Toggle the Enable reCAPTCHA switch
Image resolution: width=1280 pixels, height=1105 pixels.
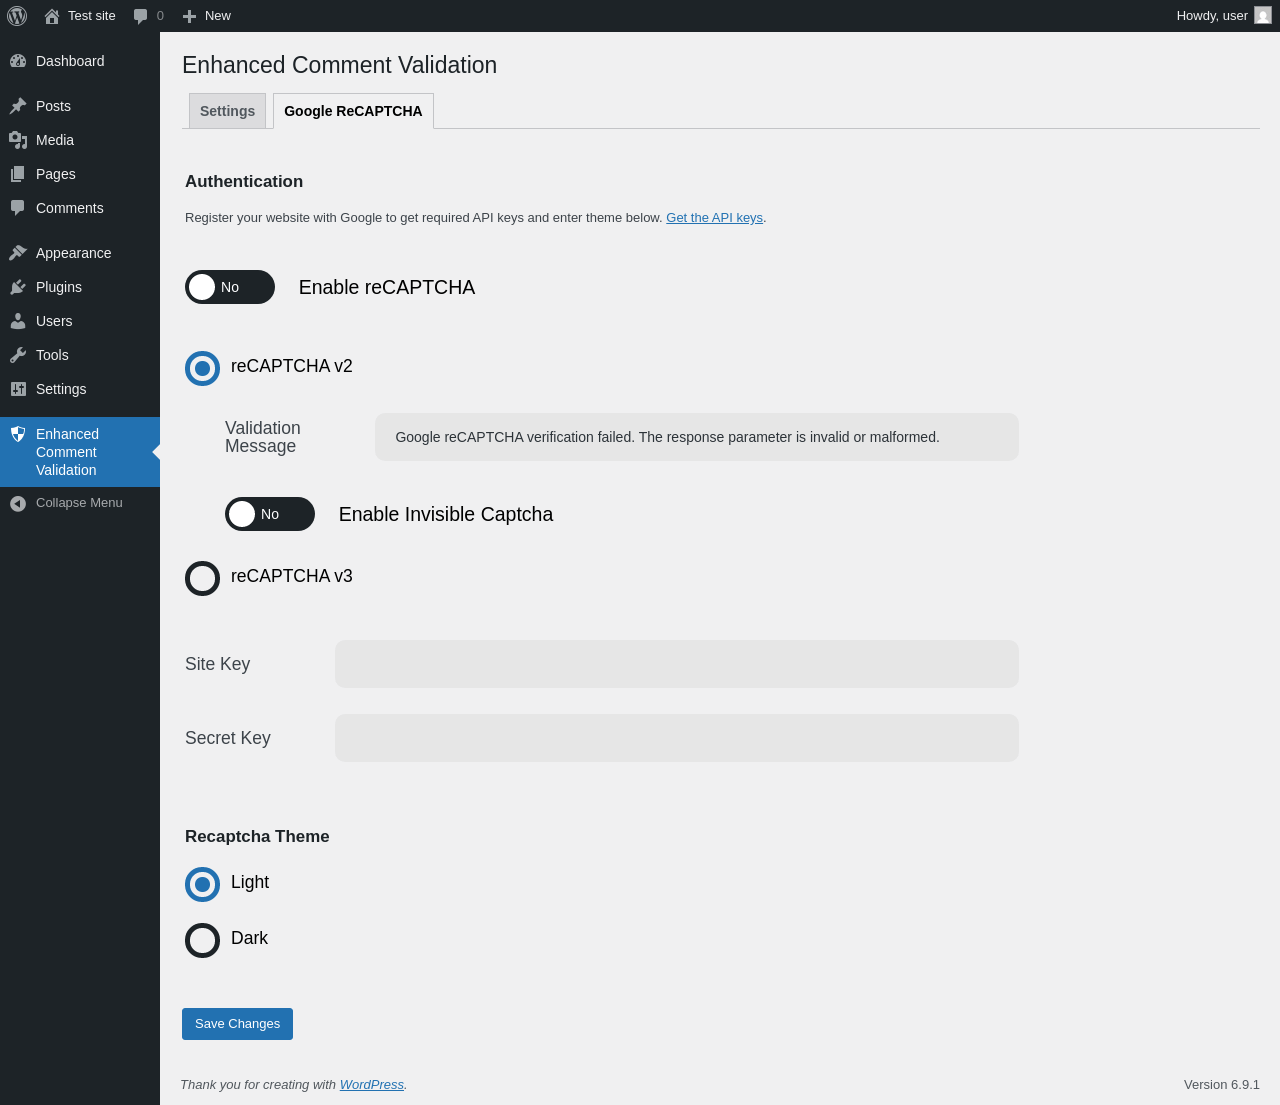click(x=230, y=287)
